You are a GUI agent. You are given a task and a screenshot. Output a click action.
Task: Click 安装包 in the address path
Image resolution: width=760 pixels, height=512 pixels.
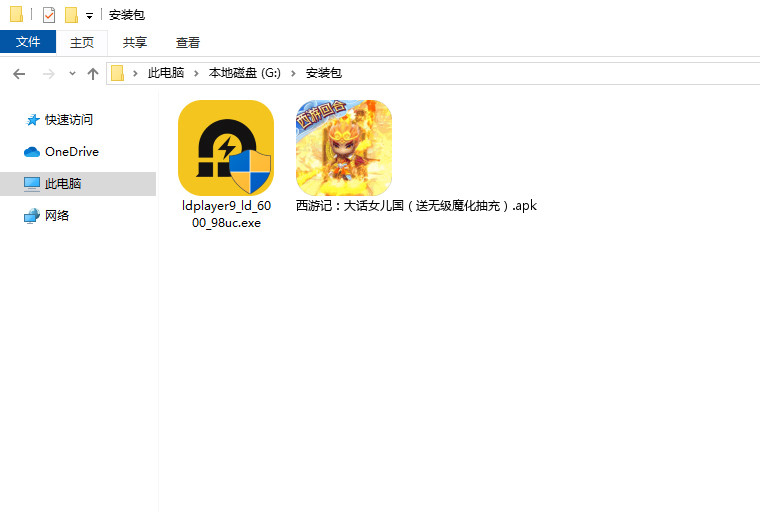click(324, 73)
